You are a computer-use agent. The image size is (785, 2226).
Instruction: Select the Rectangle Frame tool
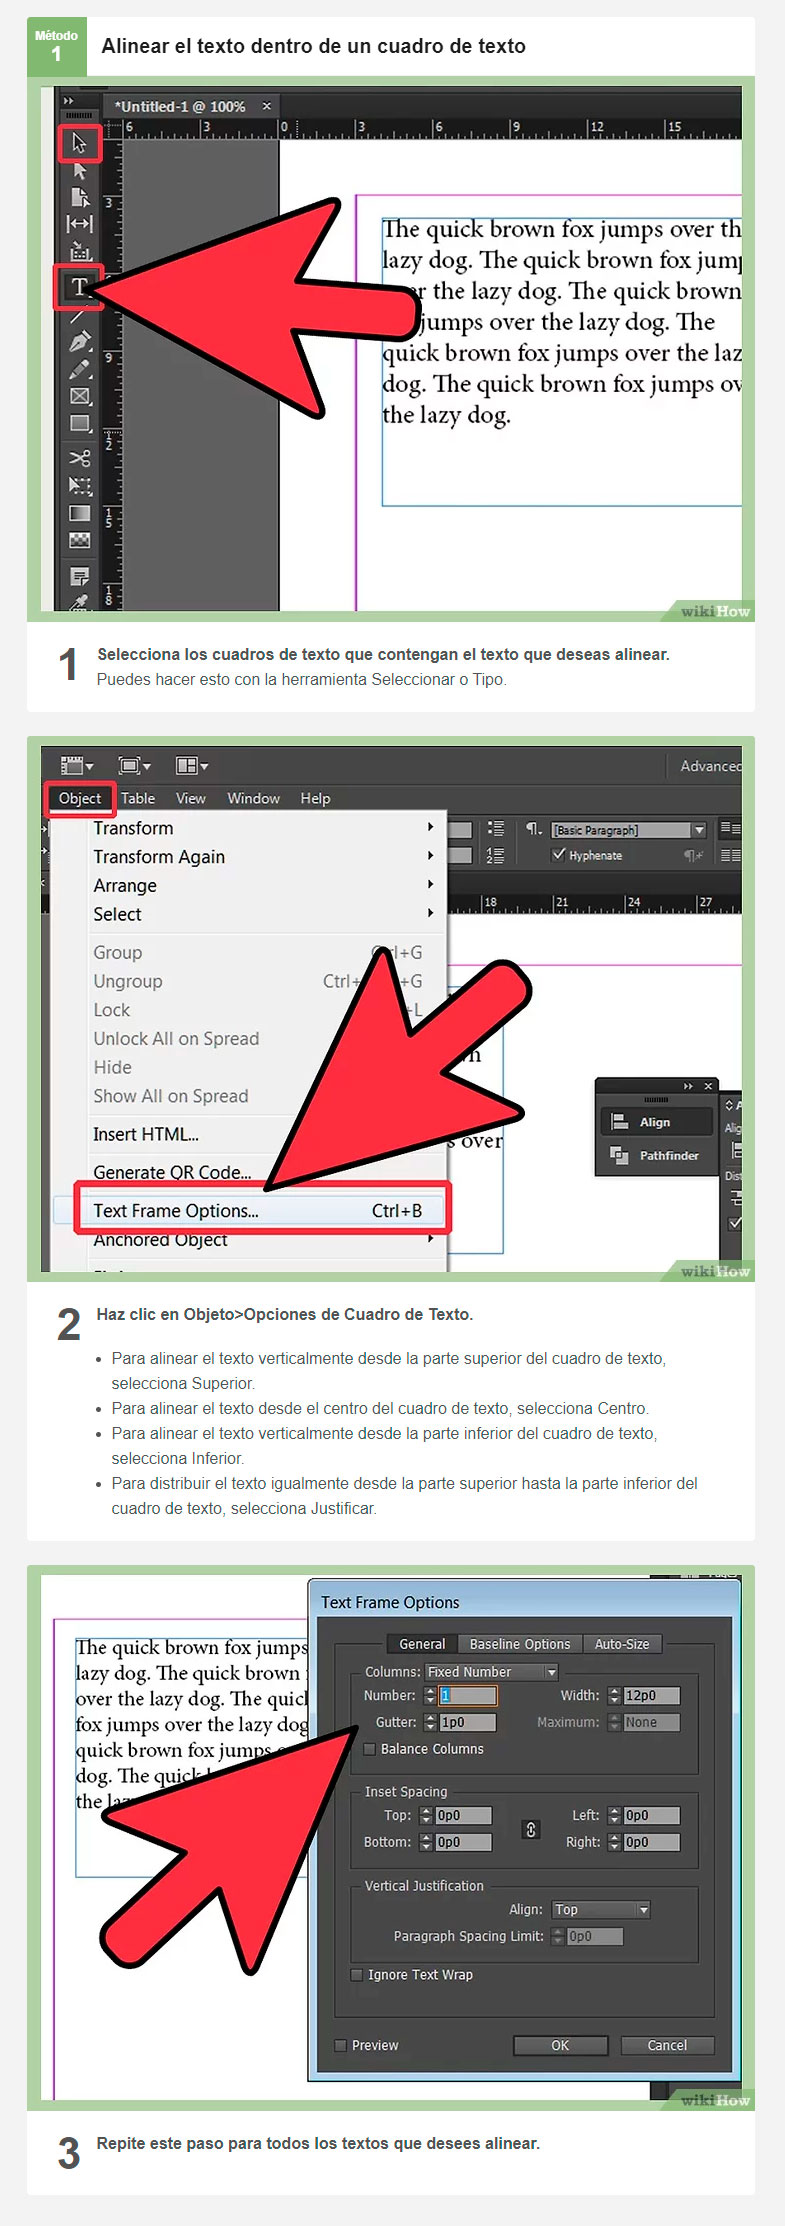tap(80, 396)
